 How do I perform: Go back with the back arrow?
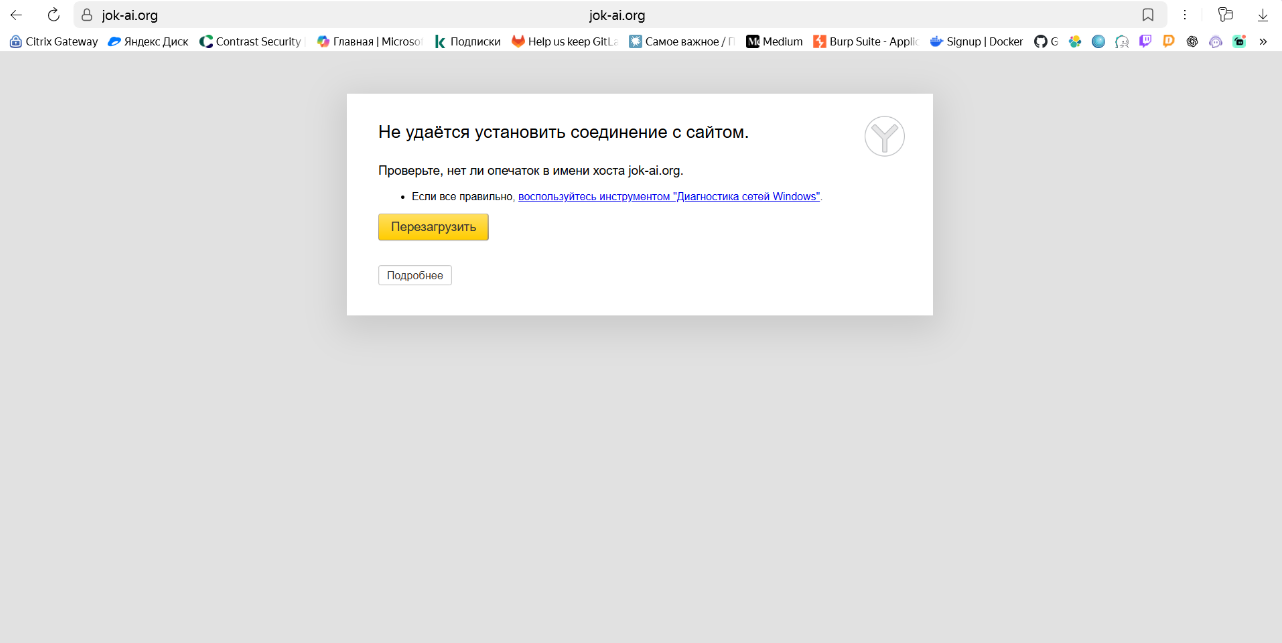pyautogui.click(x=16, y=15)
